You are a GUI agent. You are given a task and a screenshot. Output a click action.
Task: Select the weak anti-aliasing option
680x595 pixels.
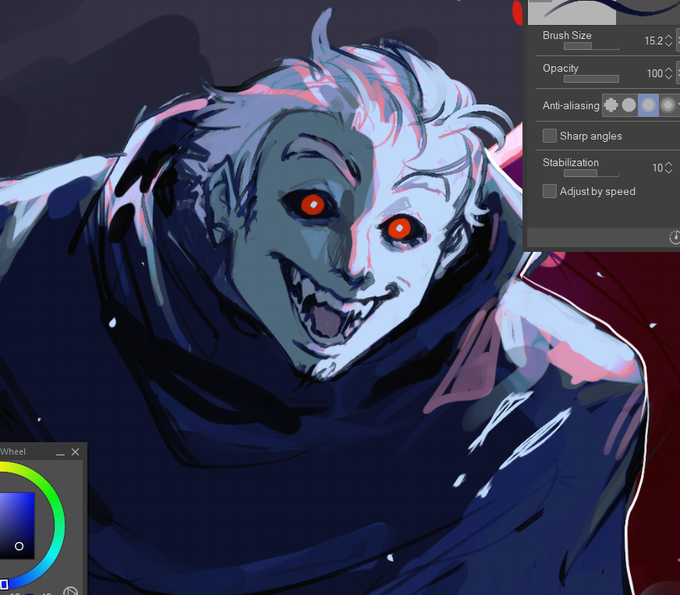(x=628, y=105)
